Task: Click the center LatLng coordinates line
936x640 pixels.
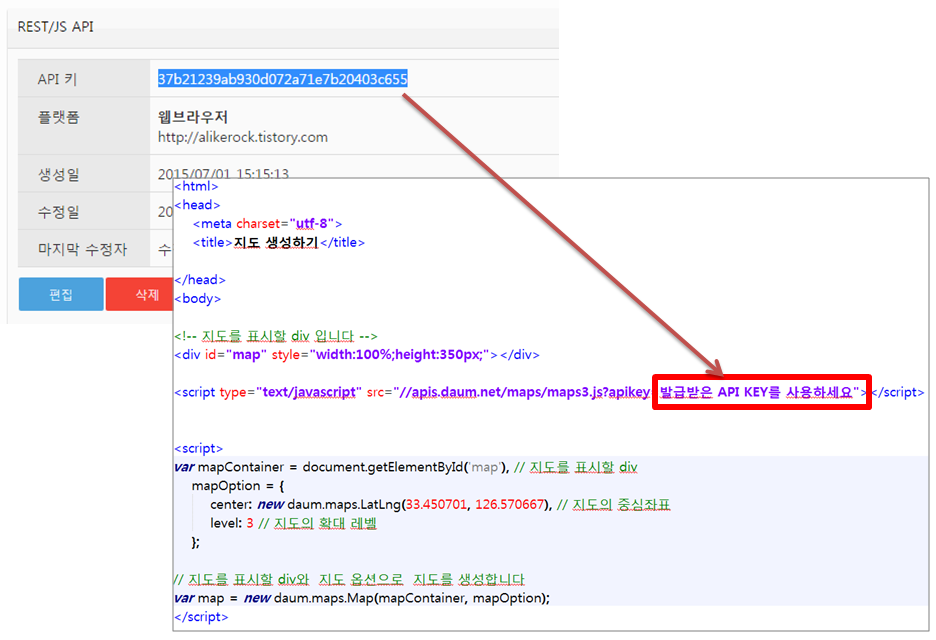Action: tap(440, 504)
